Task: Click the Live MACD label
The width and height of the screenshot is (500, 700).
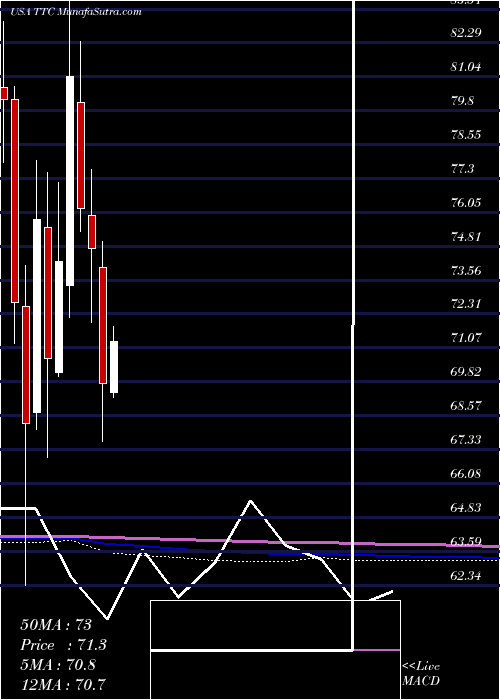Action: [x=421, y=674]
